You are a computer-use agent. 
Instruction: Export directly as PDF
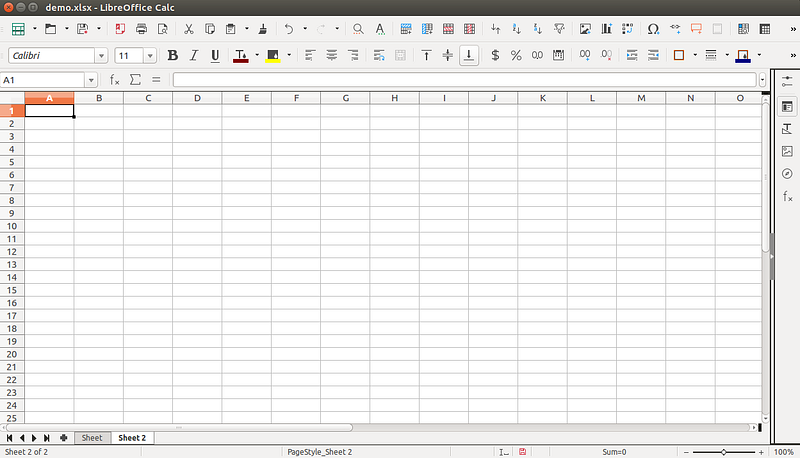pyautogui.click(x=120, y=29)
